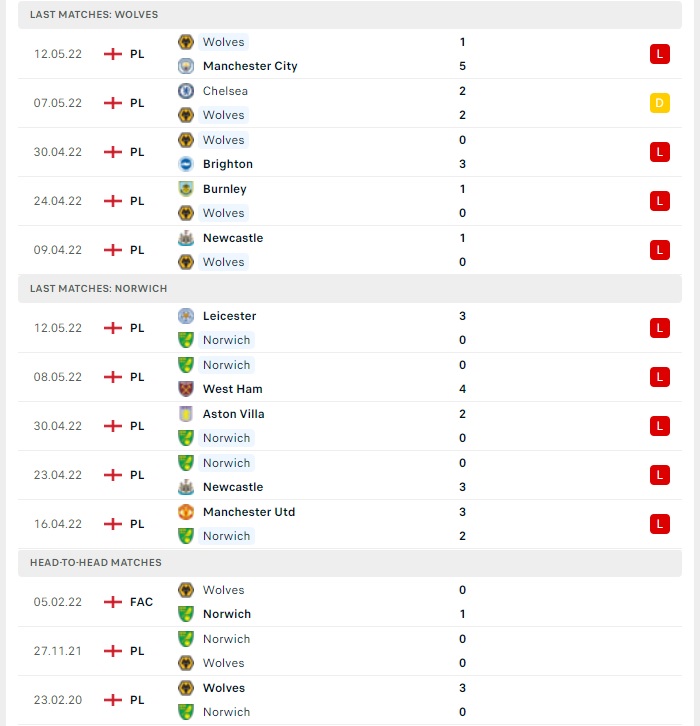This screenshot has width=700, height=726.
Task: Open Norwich link in 27.11.21 match
Action: [x=226, y=639]
